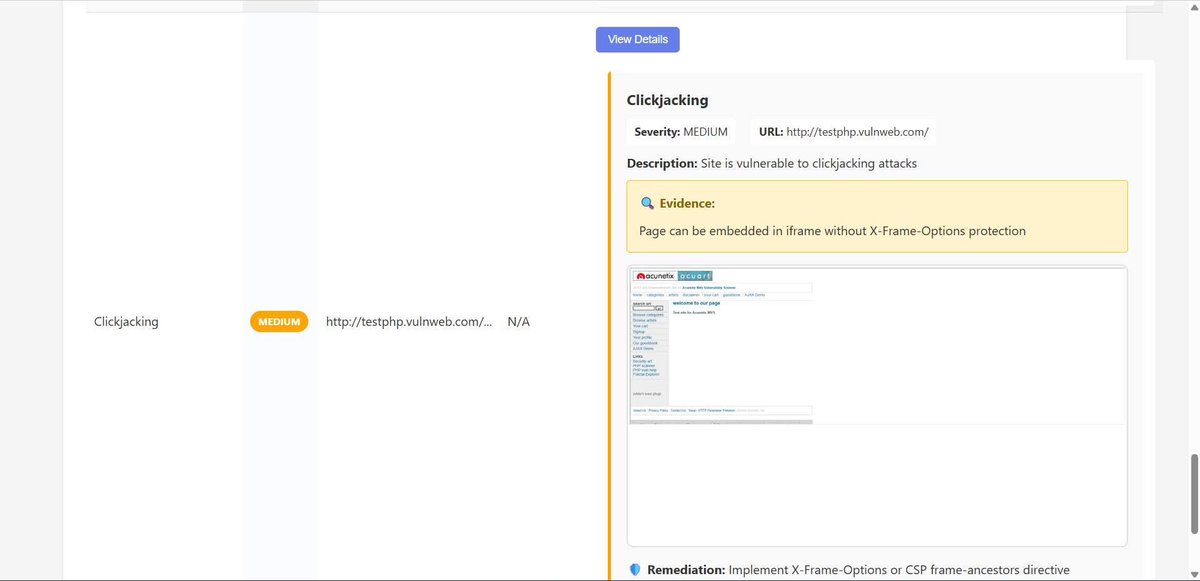1200x581 pixels.
Task: Open the http://testphp.vulnweb.com/ URL link
Action: point(856,131)
